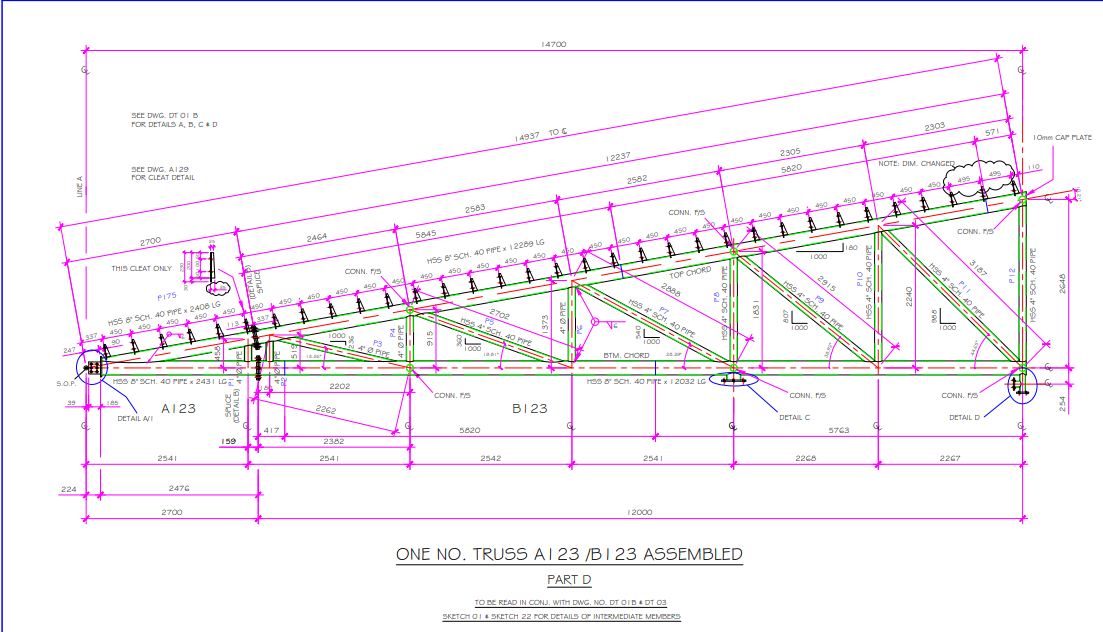
Task: Select the 3187 diagonal dimension
Action: click(978, 268)
